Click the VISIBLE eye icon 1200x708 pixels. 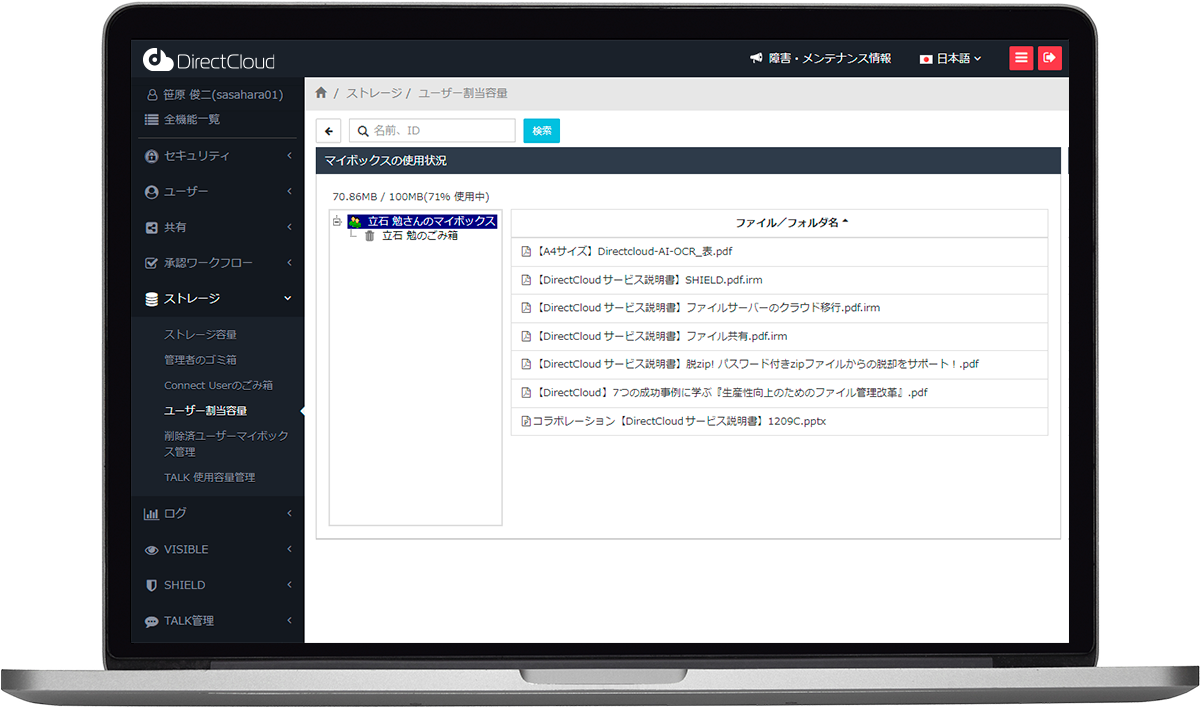(x=151, y=550)
